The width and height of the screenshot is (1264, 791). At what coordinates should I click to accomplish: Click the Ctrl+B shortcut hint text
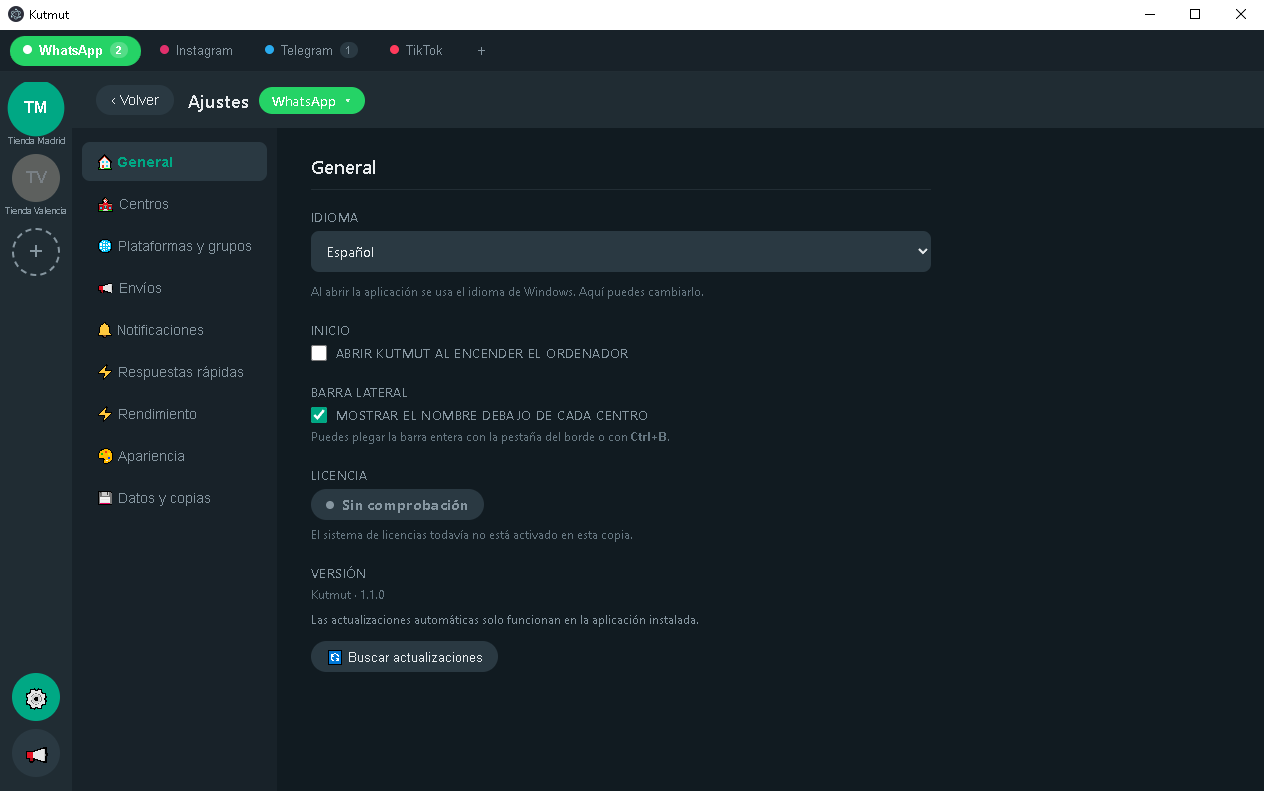click(x=649, y=437)
